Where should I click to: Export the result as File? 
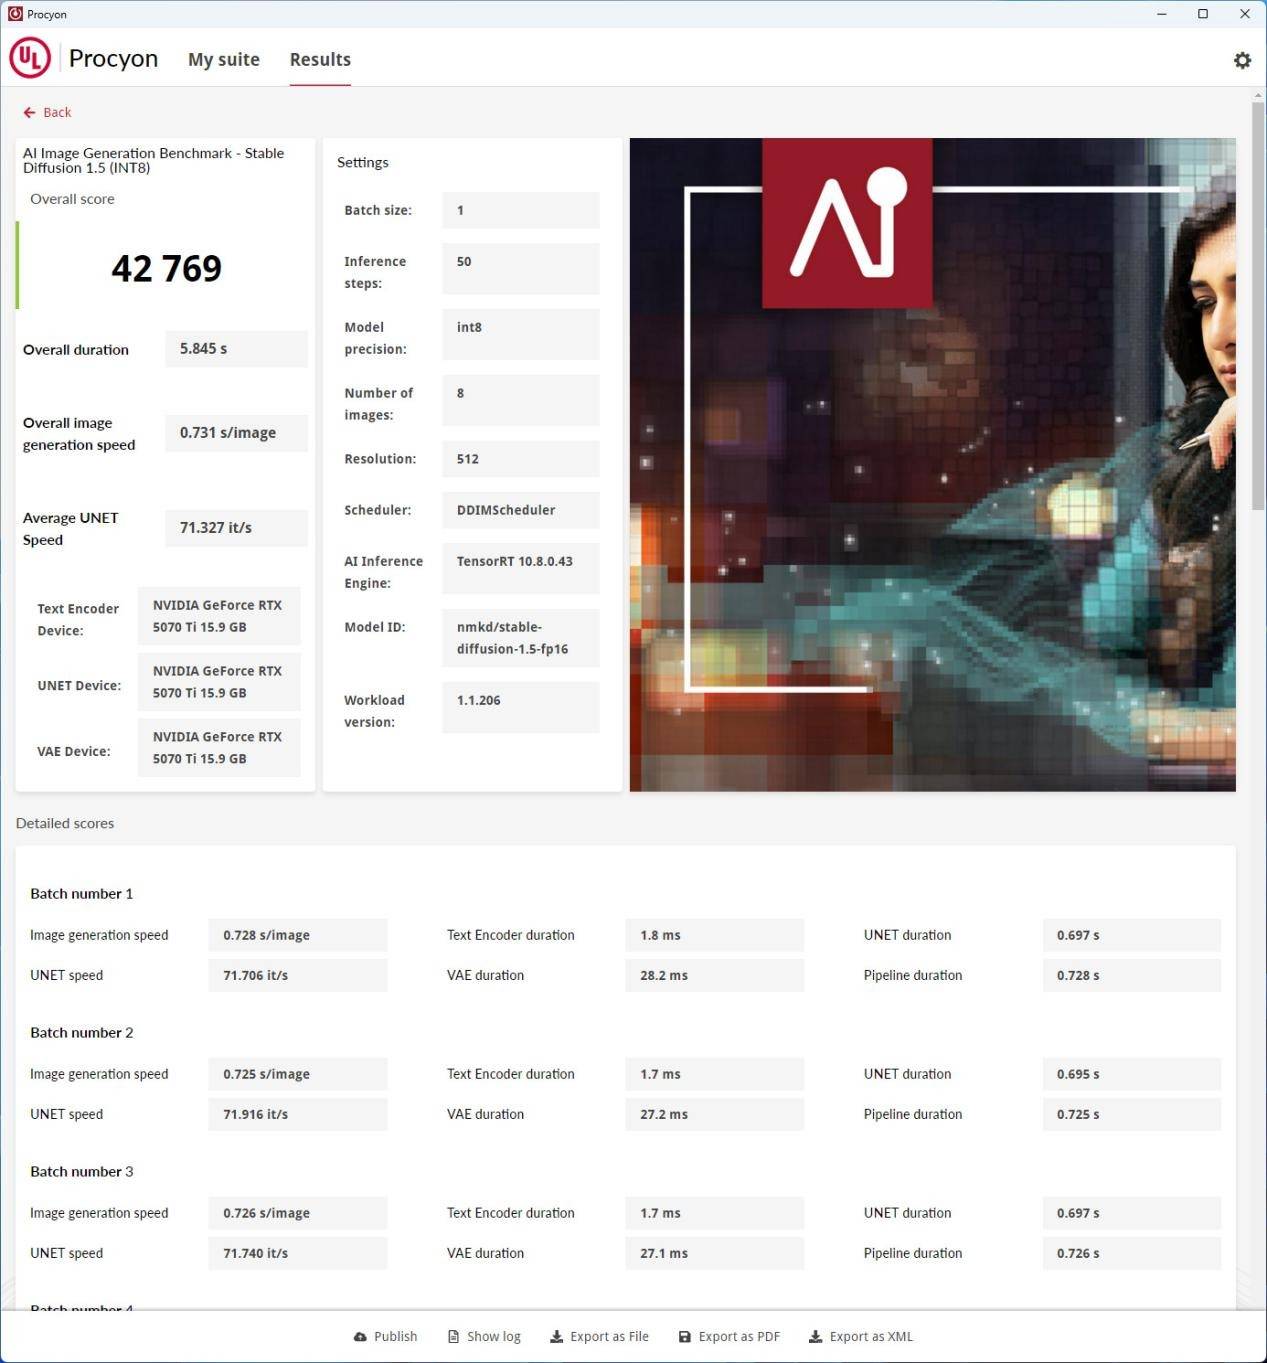click(x=599, y=1336)
